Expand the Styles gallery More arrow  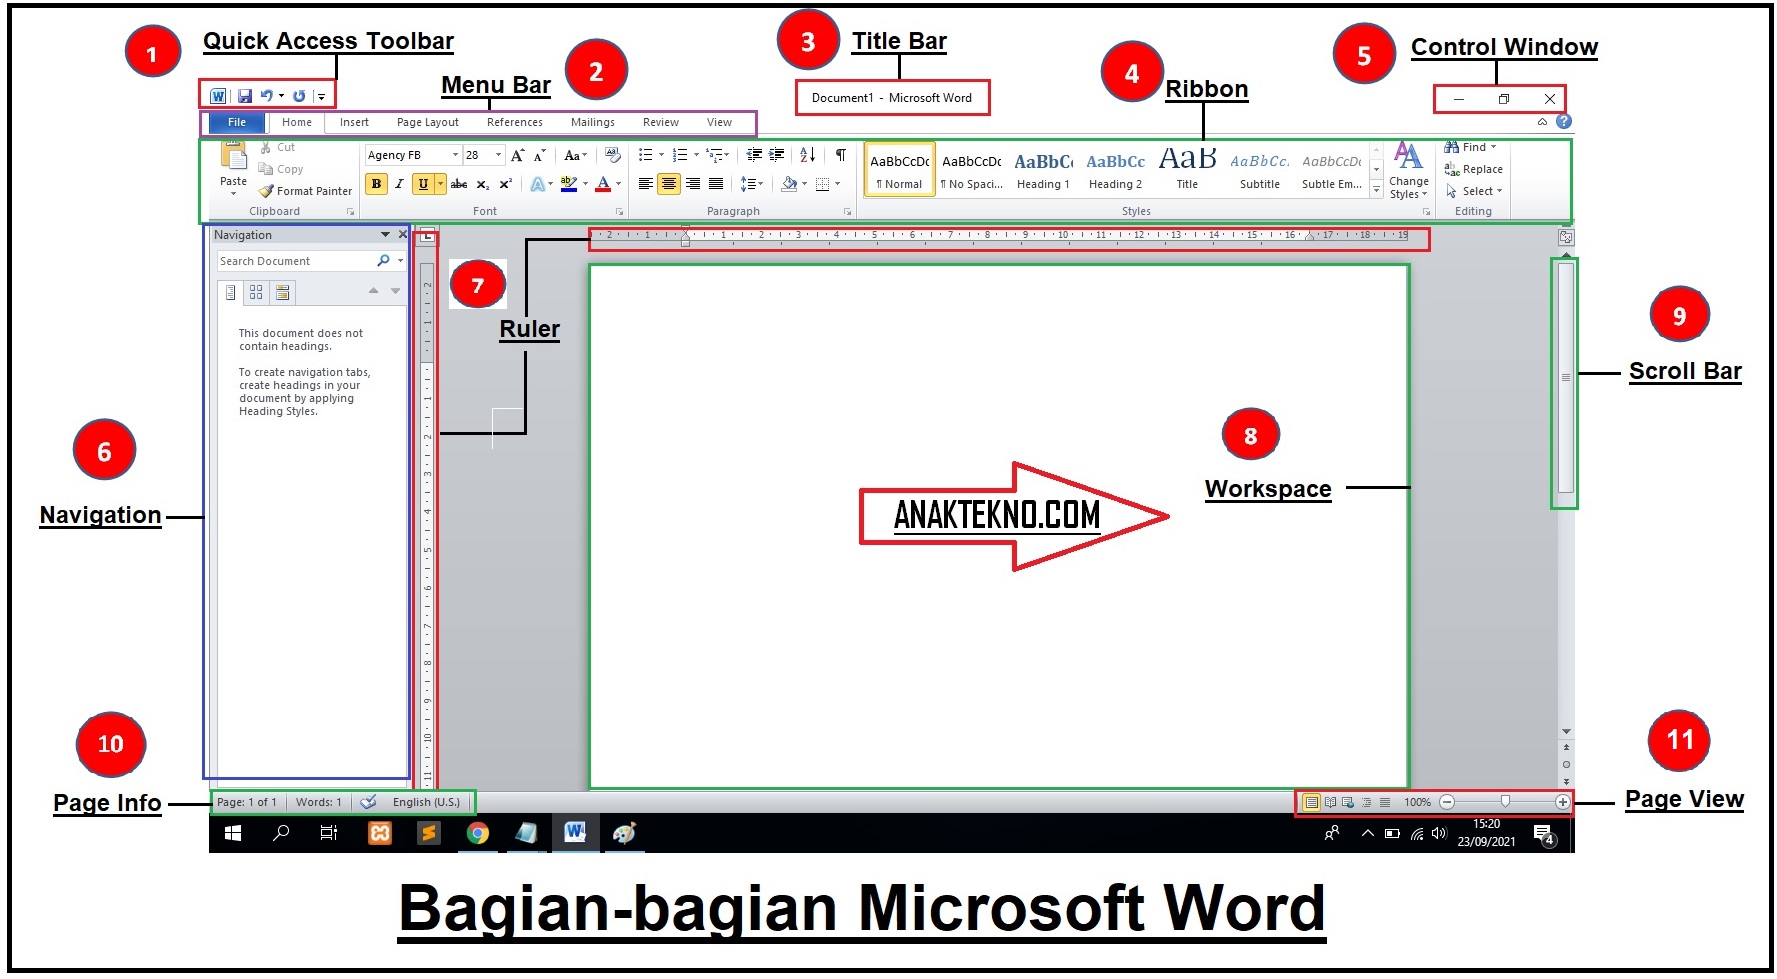click(1377, 189)
